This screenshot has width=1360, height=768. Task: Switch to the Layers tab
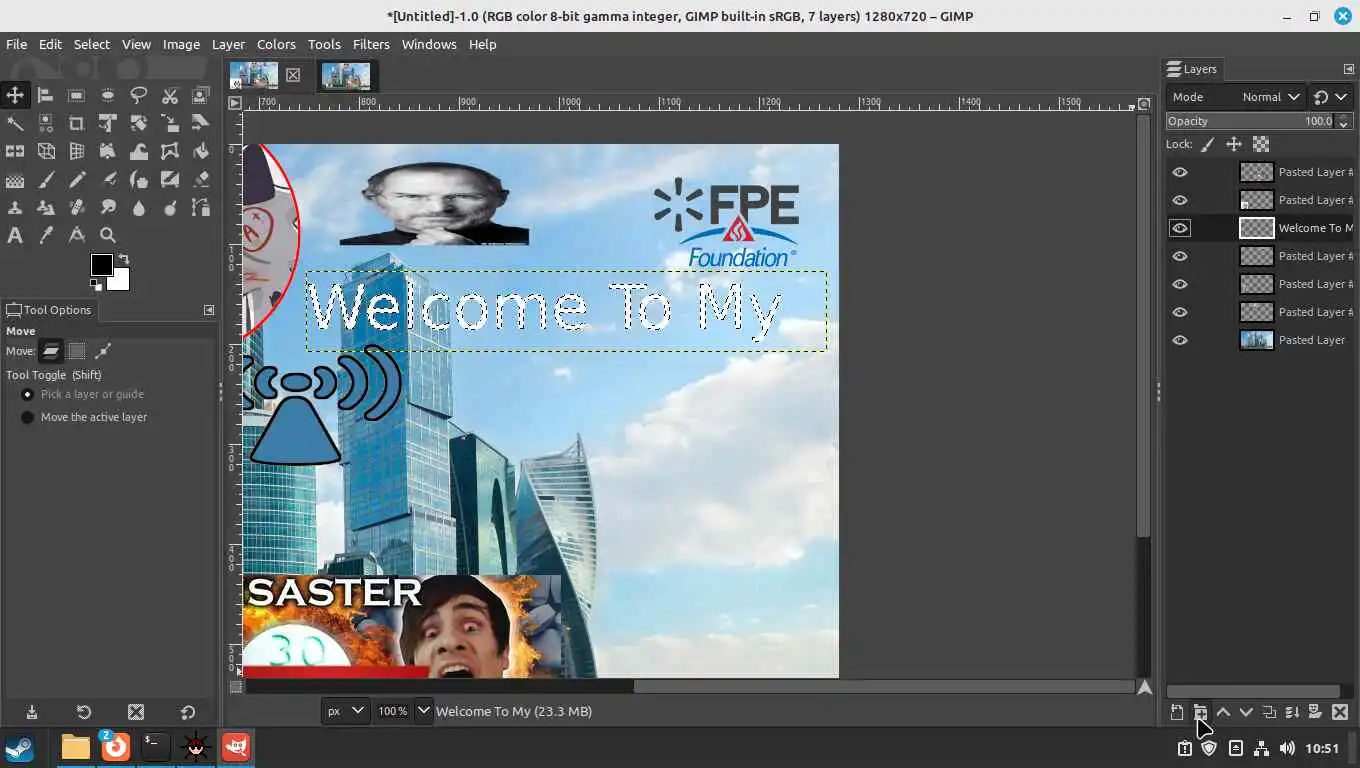[1191, 69]
